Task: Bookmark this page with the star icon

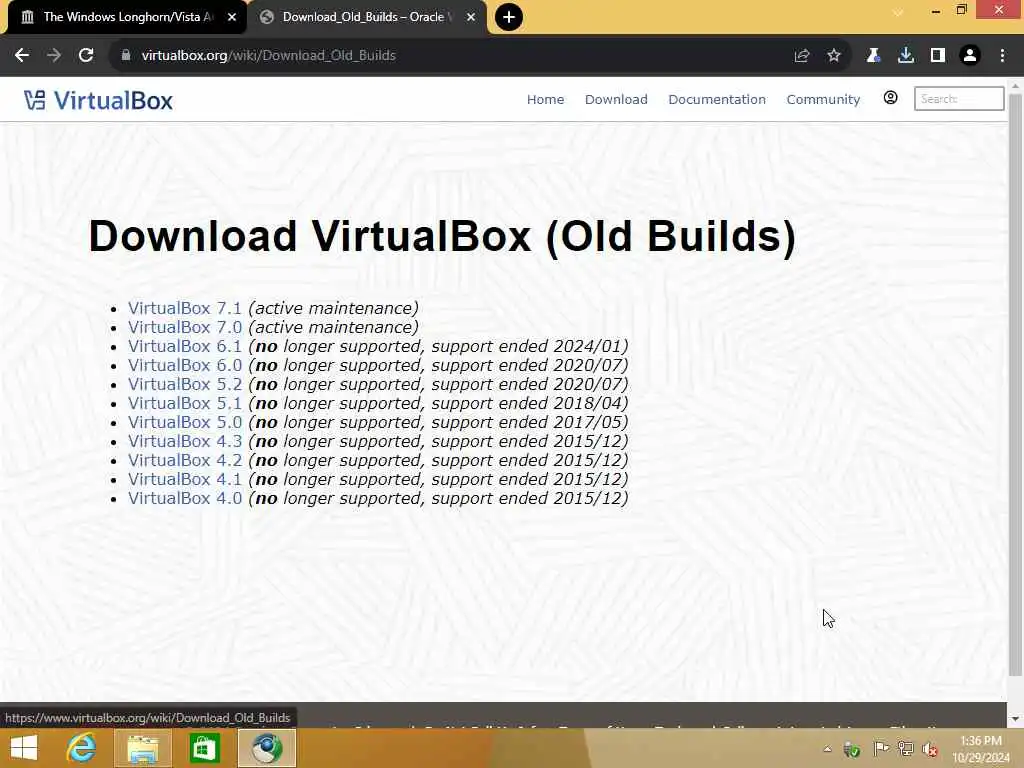Action: 834,56
